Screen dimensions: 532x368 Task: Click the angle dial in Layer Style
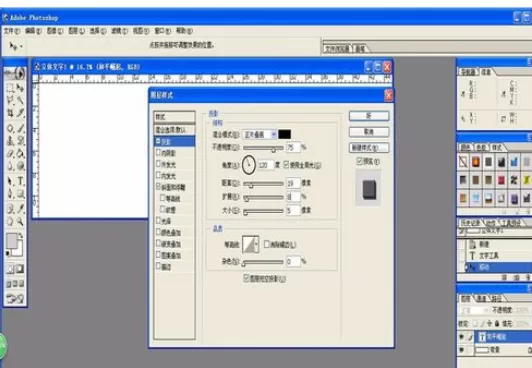249,165
